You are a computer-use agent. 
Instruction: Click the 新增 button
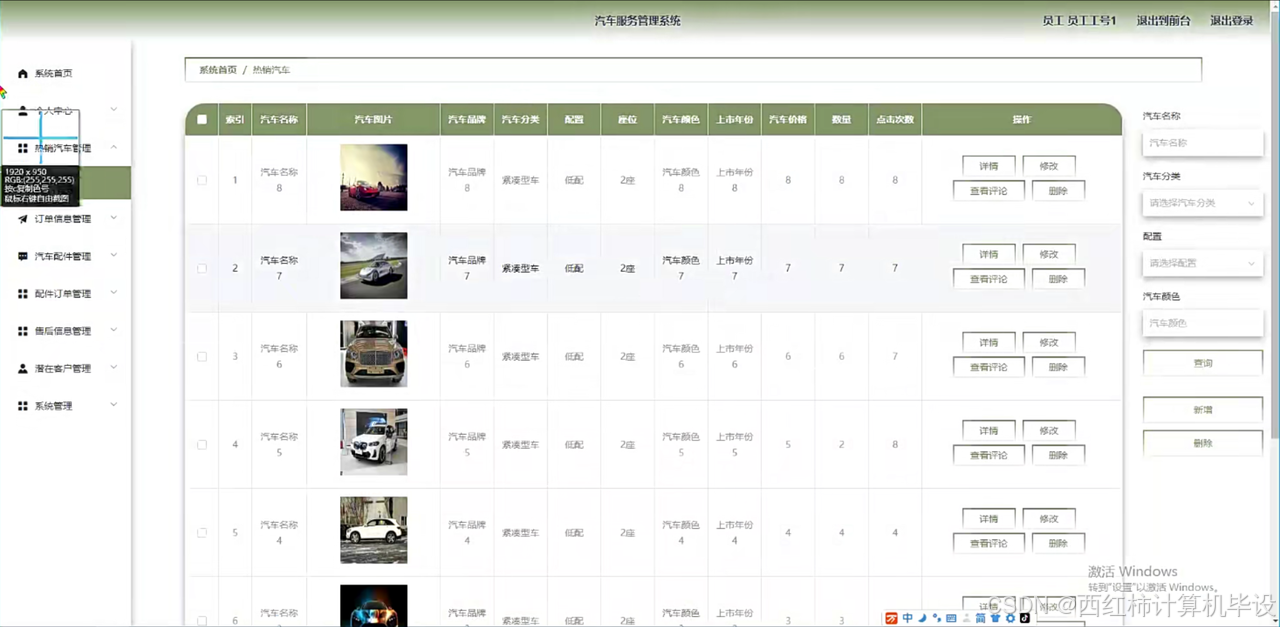1202,410
